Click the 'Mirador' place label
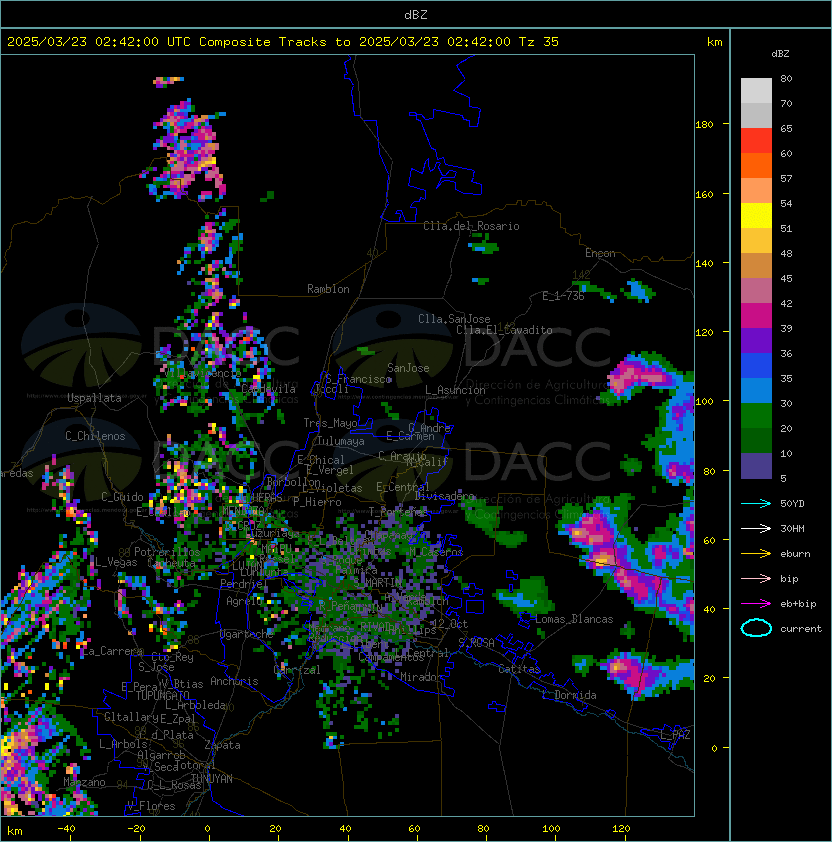The image size is (832, 842). pyautogui.click(x=421, y=677)
